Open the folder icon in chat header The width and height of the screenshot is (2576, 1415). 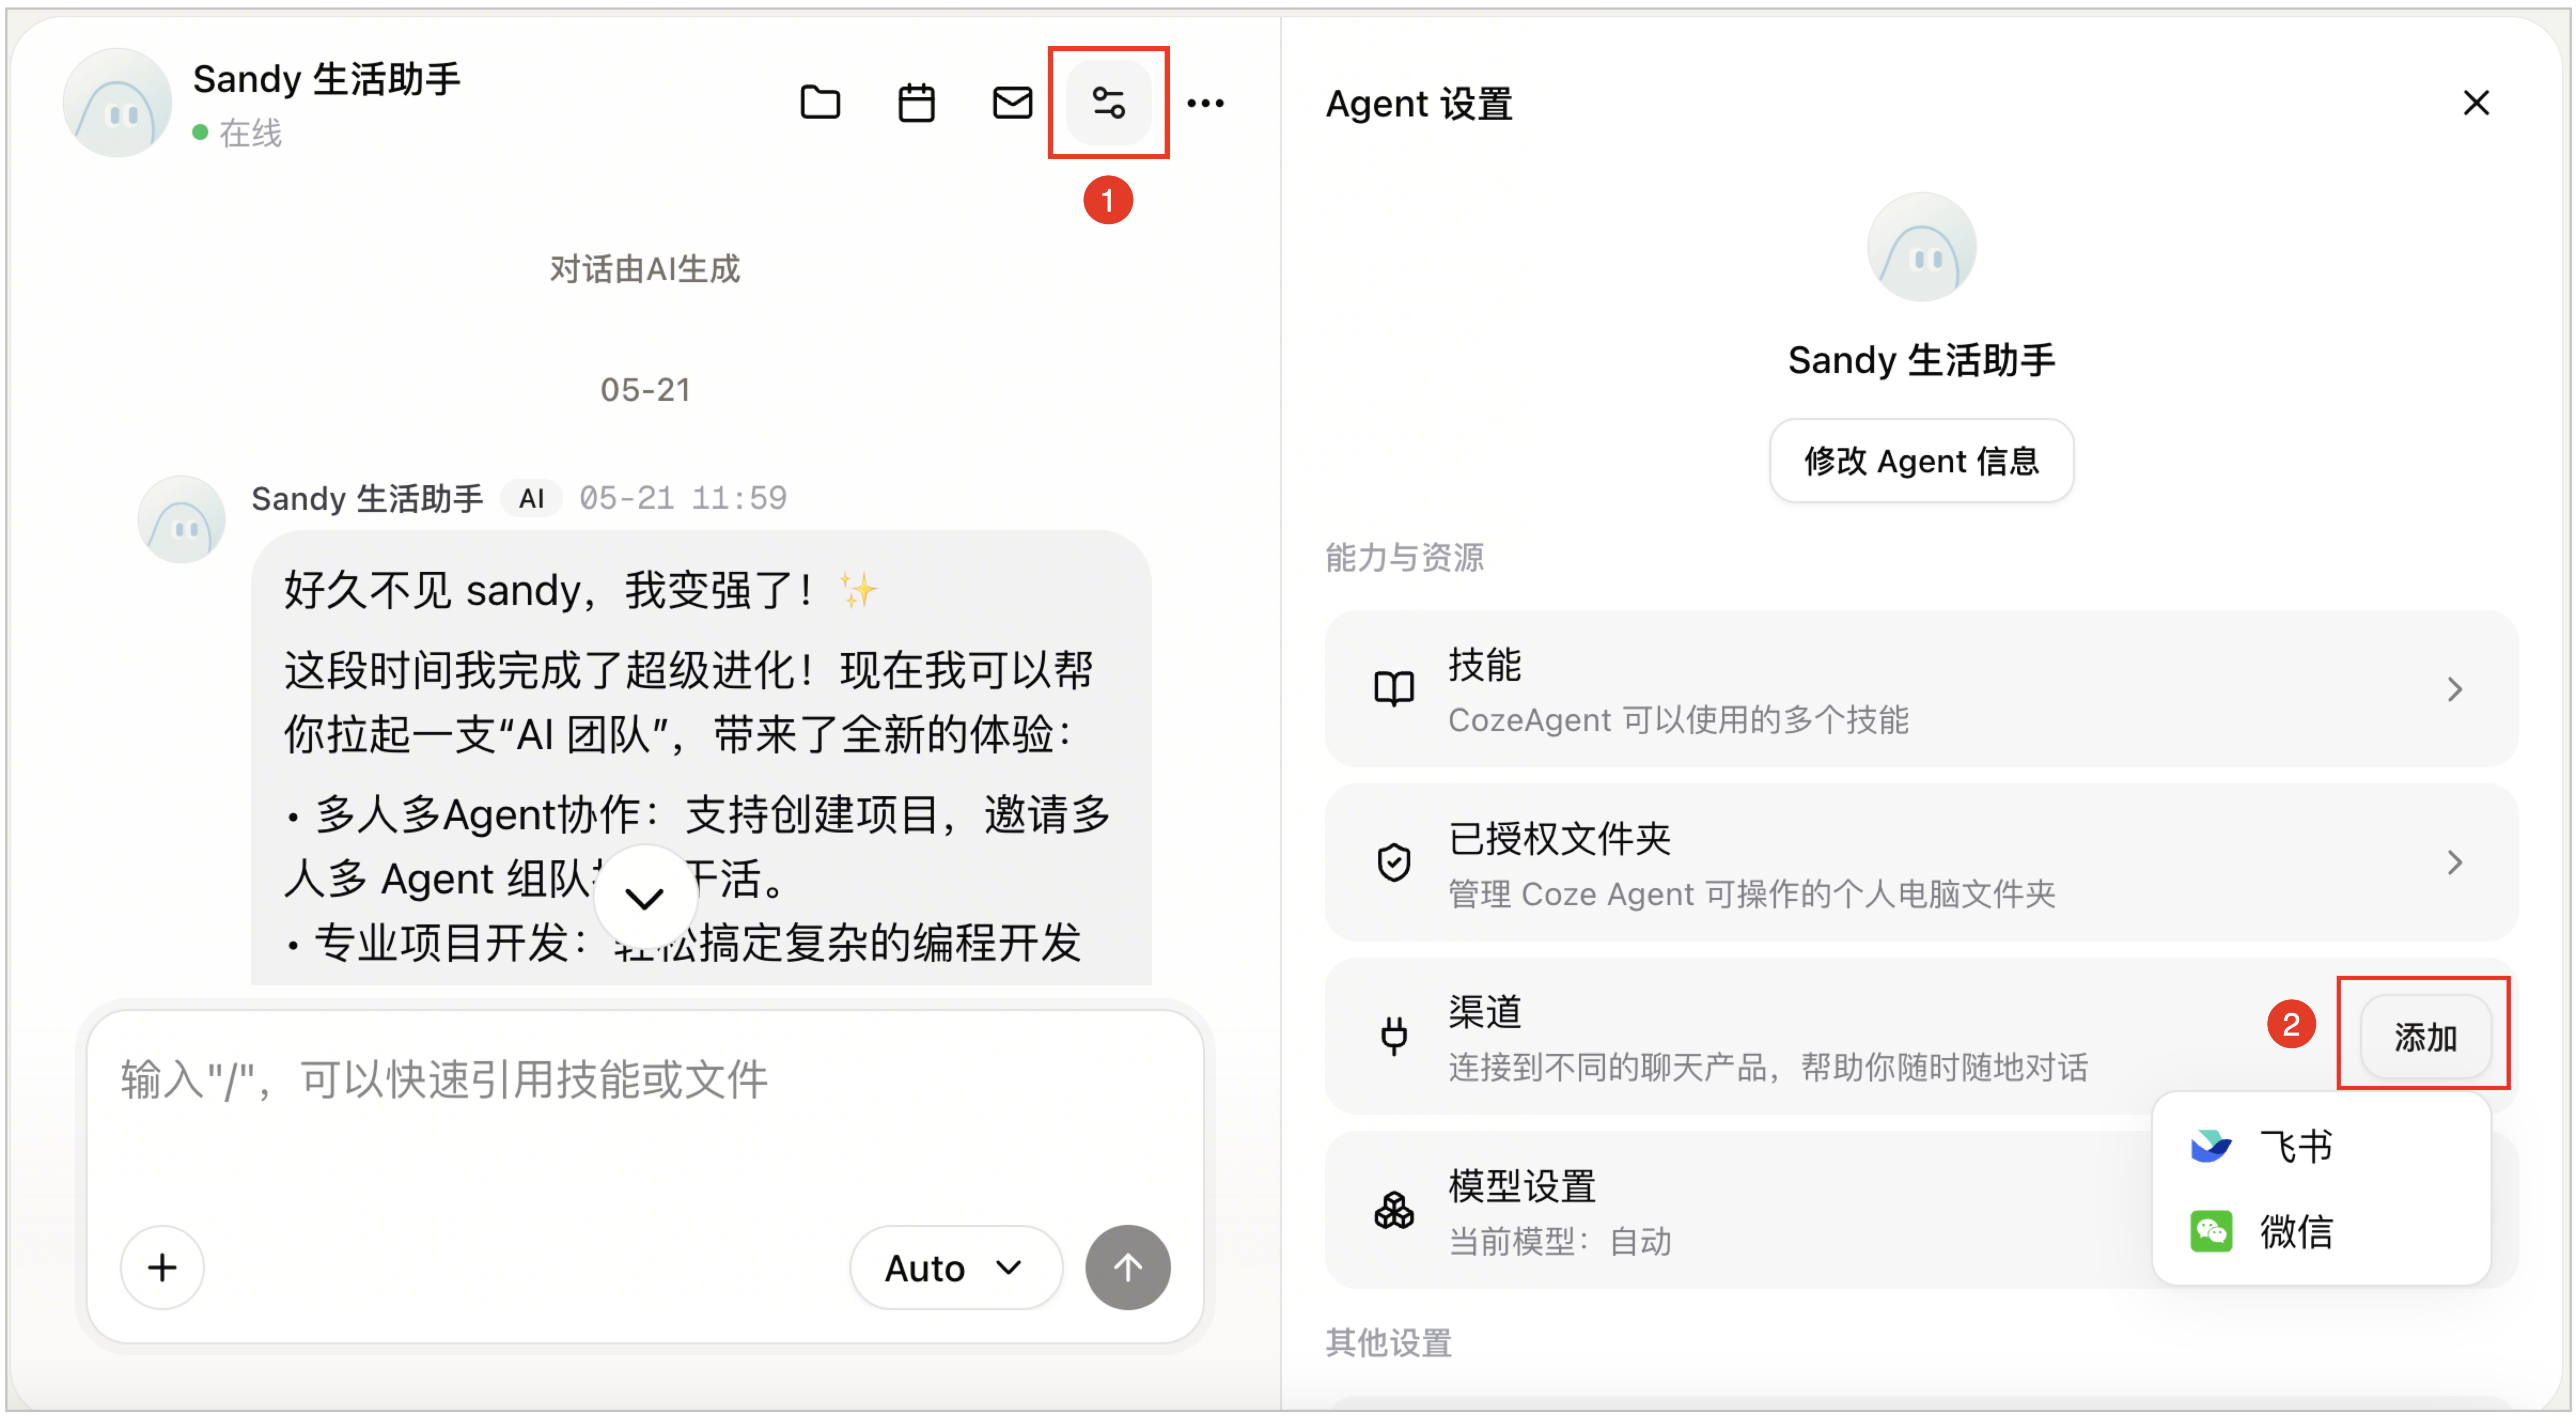pyautogui.click(x=820, y=102)
